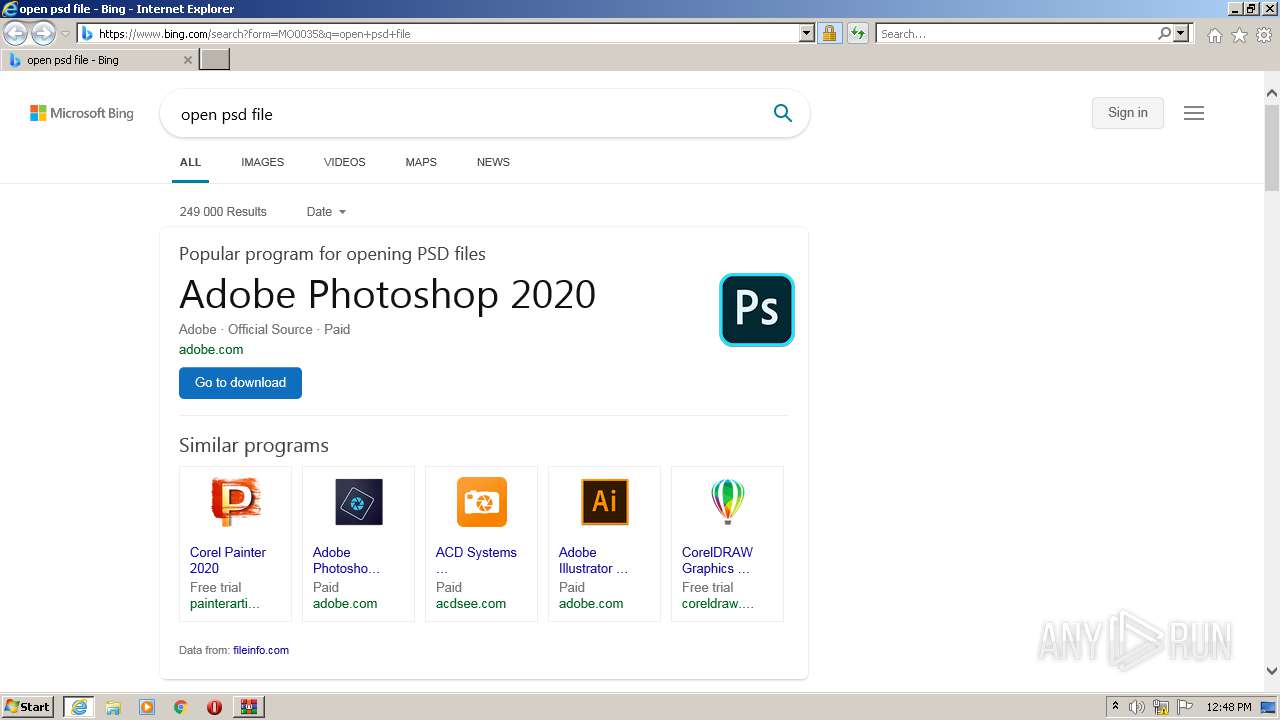The width and height of the screenshot is (1280, 720).
Task: Open the media player taskbar icon
Action: [147, 707]
